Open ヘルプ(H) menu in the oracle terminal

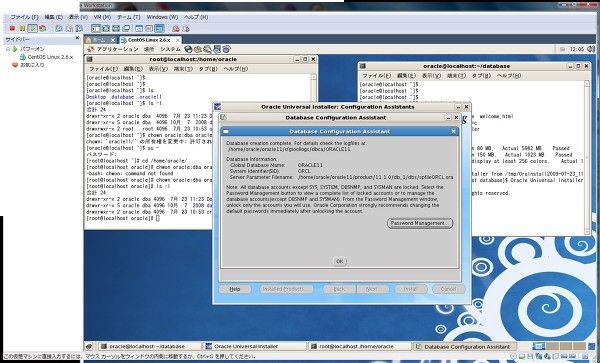coord(509,76)
